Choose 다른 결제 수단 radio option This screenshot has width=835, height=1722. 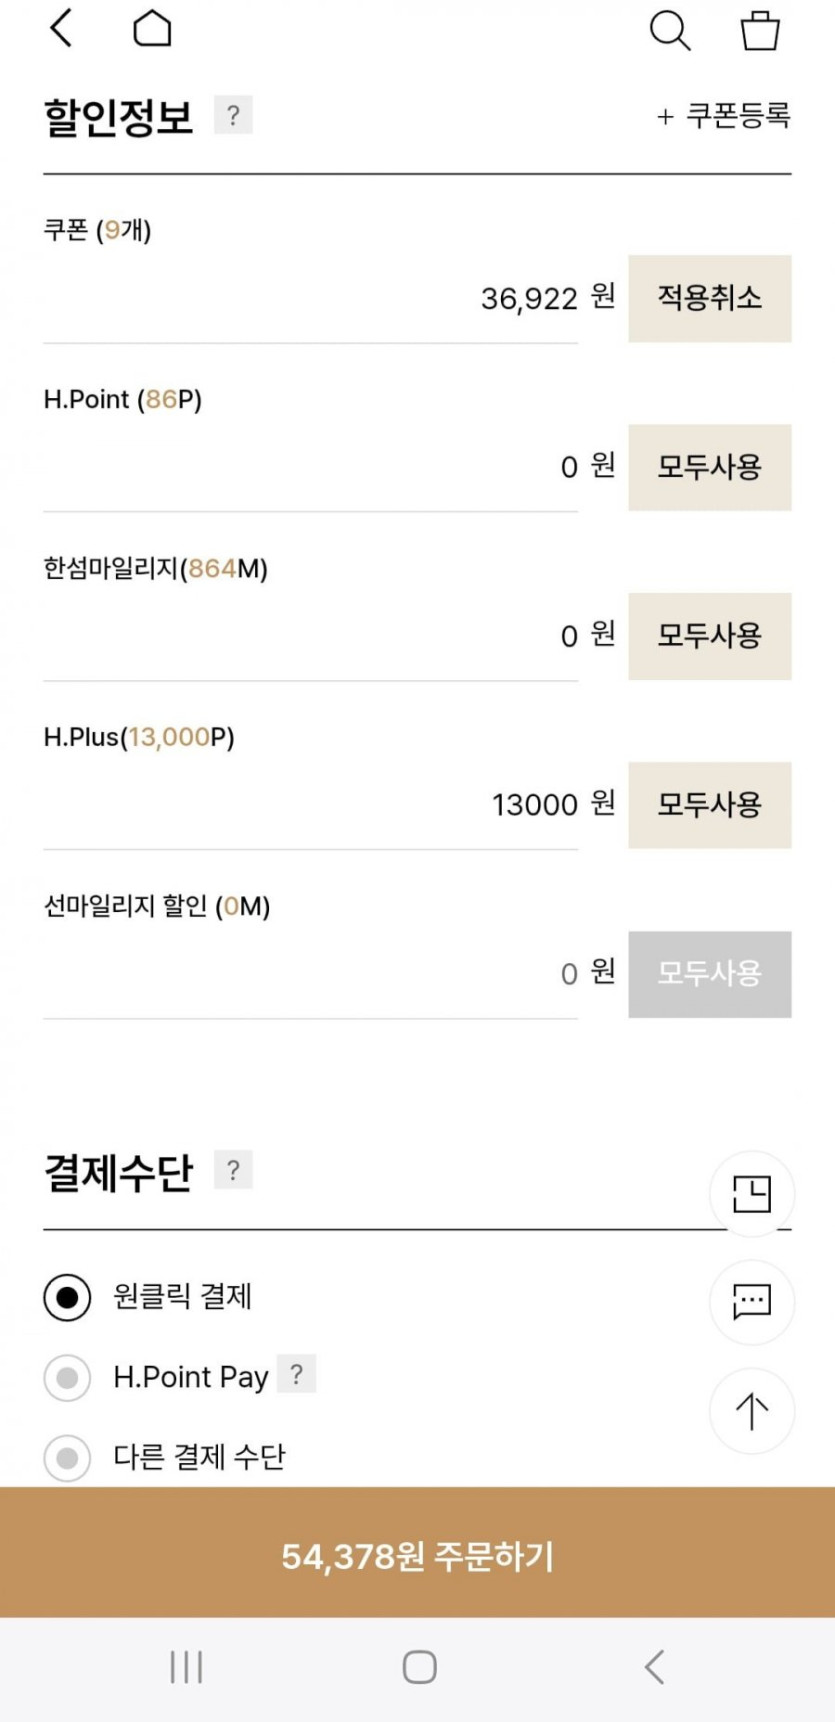coord(68,1458)
